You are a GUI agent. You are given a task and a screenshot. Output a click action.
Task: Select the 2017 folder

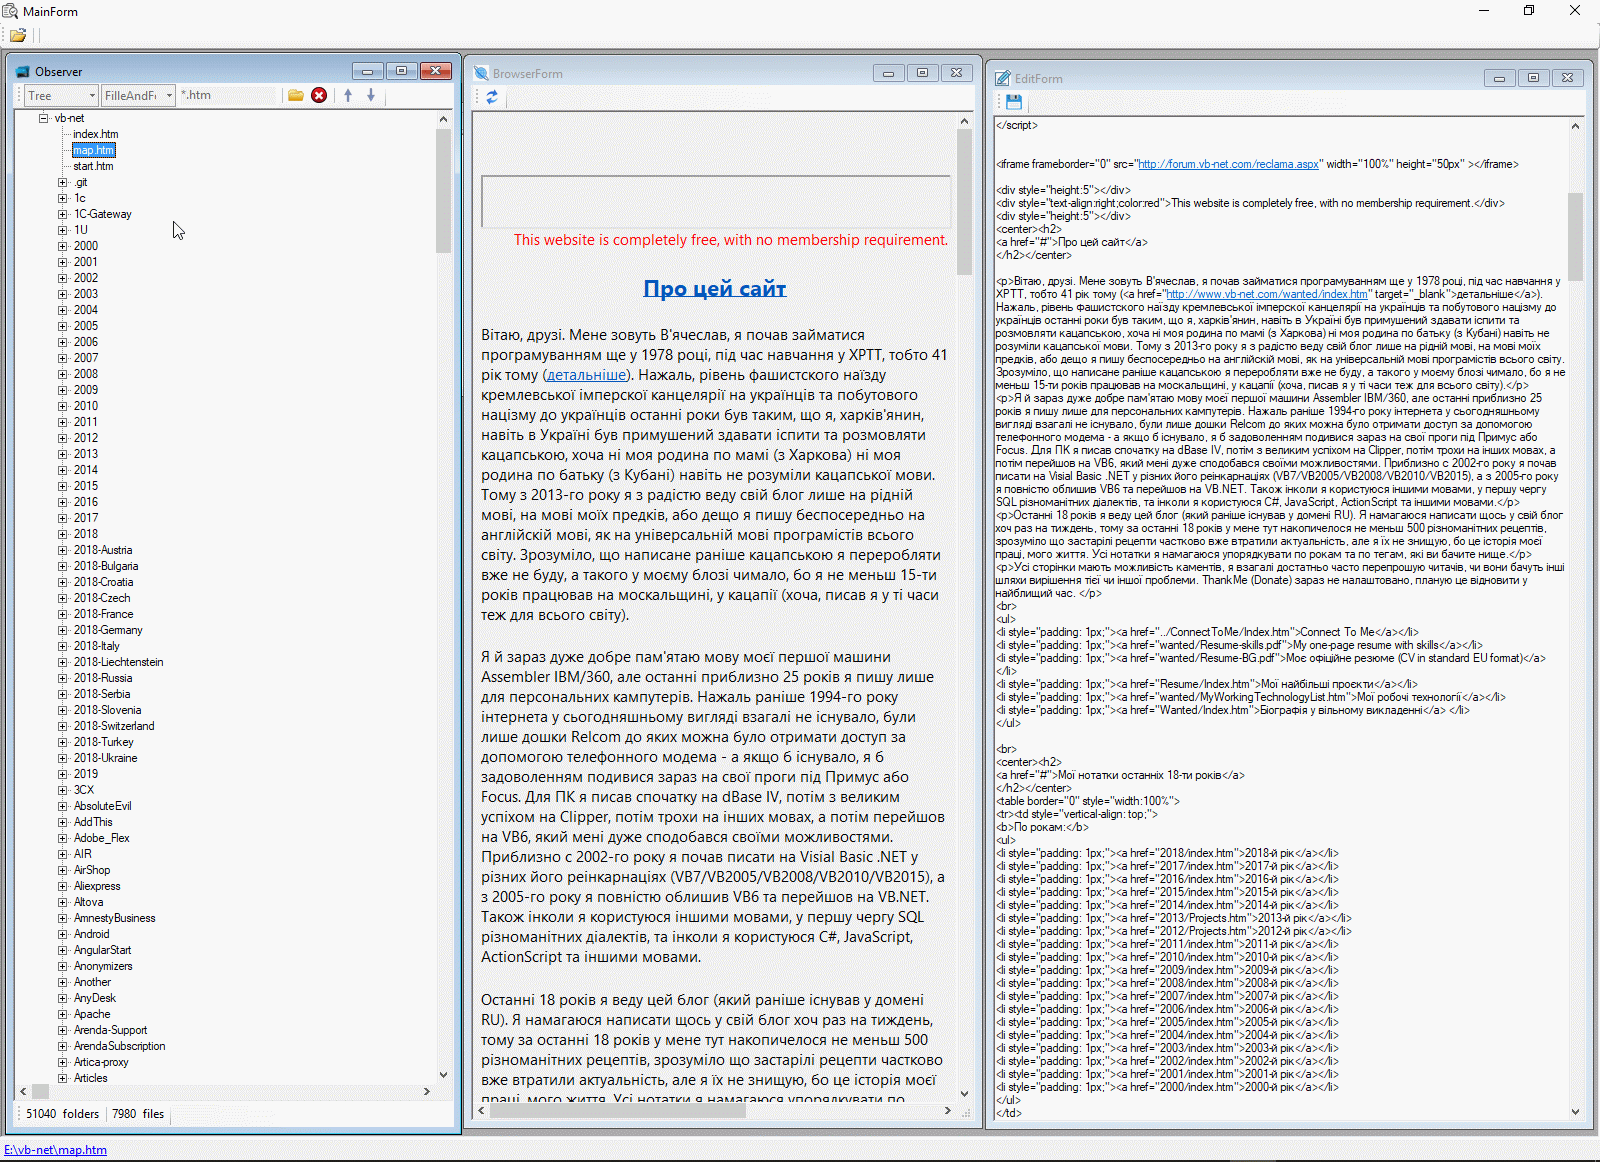pos(86,518)
